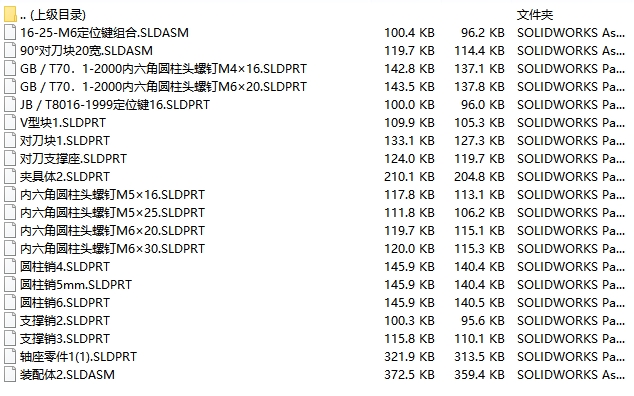Select the file icon beside 90°对刀块20宽.SLDASM
Screen dimensions: 634x396
pos(10,51)
